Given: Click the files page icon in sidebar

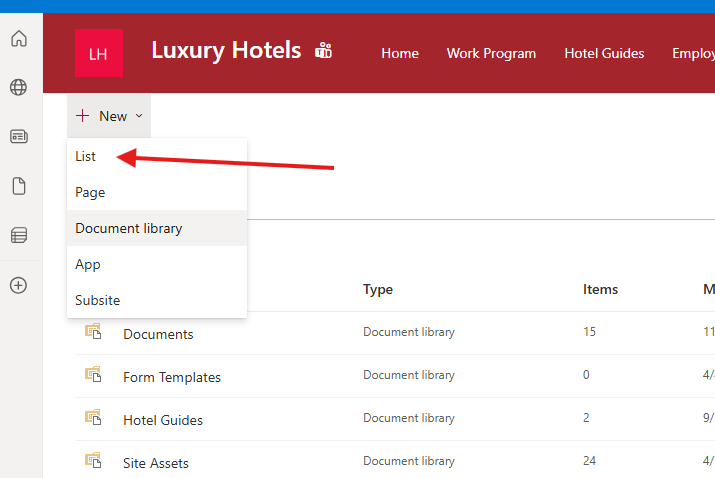Looking at the screenshot, I should pyautogui.click(x=18, y=186).
